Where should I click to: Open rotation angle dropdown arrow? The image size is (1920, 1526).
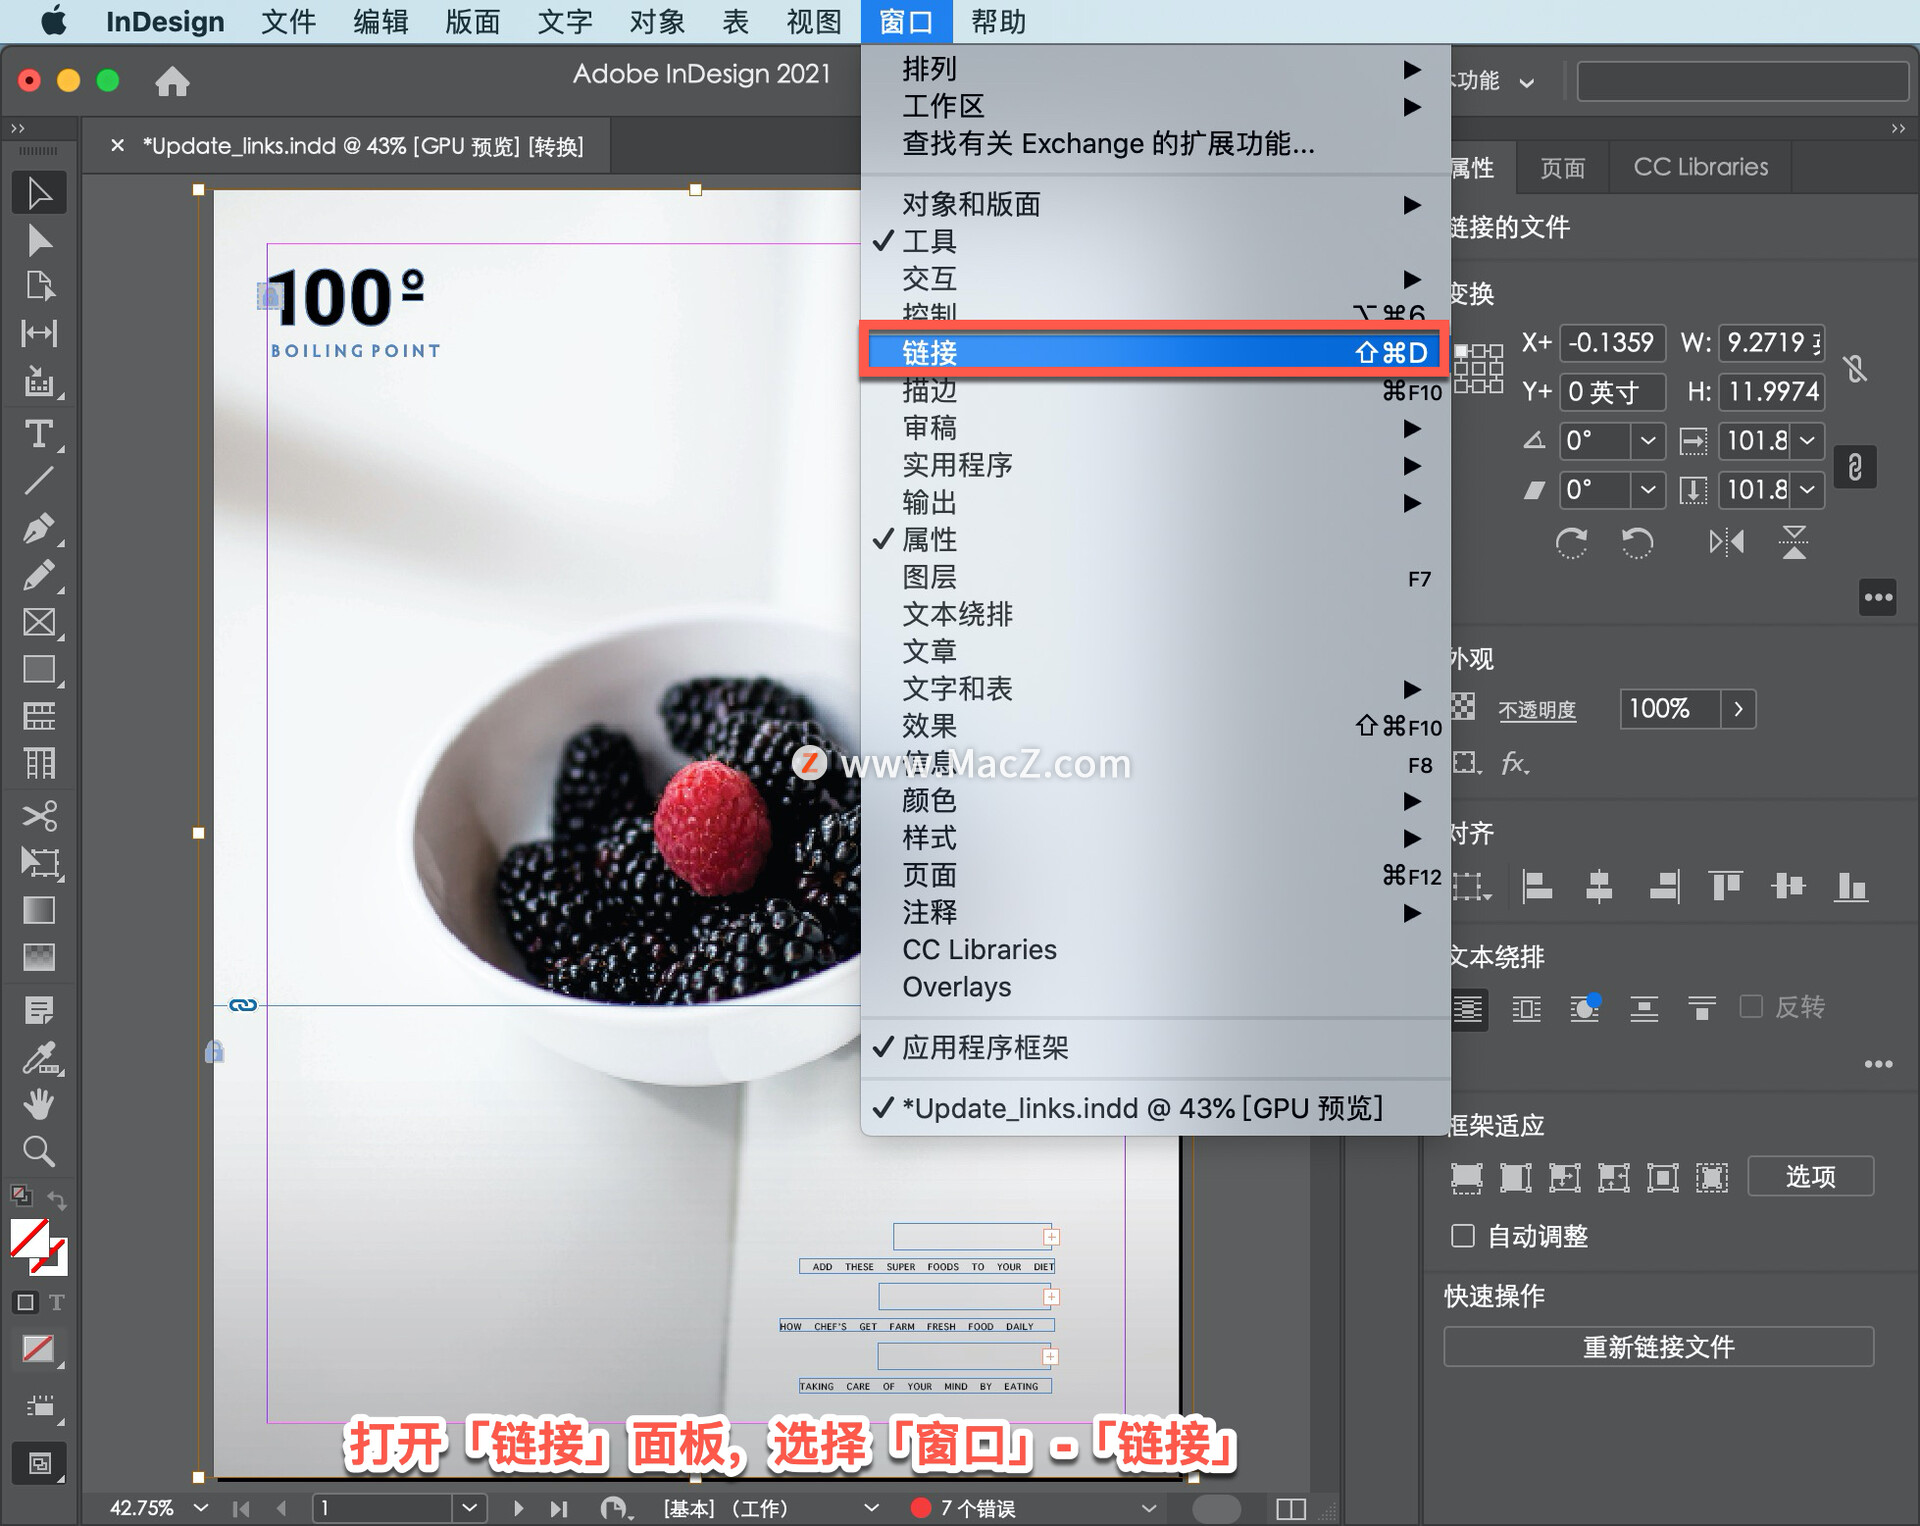pyautogui.click(x=1647, y=441)
